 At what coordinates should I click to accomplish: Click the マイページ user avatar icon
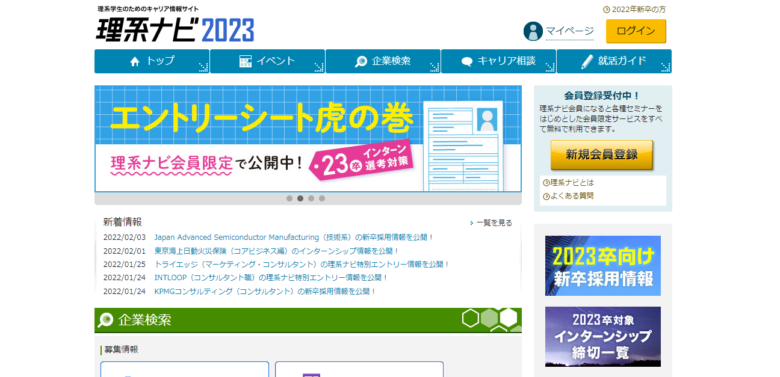pos(533,31)
